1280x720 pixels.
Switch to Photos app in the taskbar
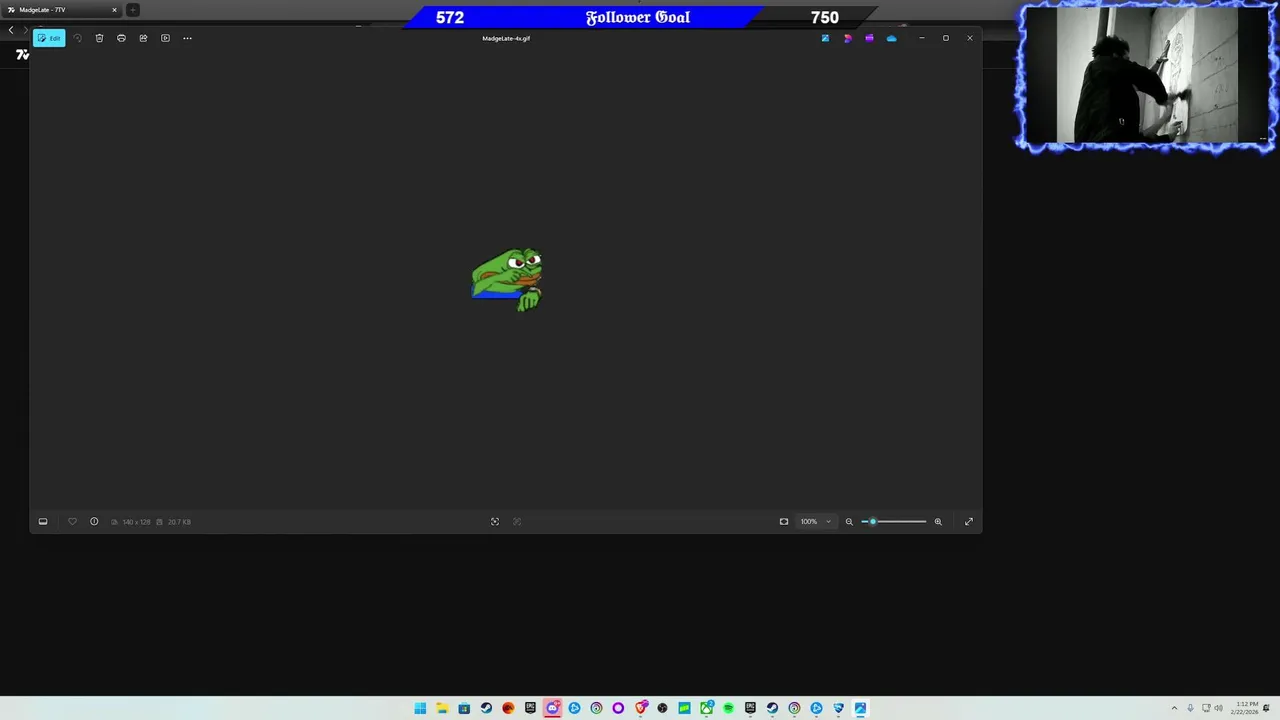860,708
